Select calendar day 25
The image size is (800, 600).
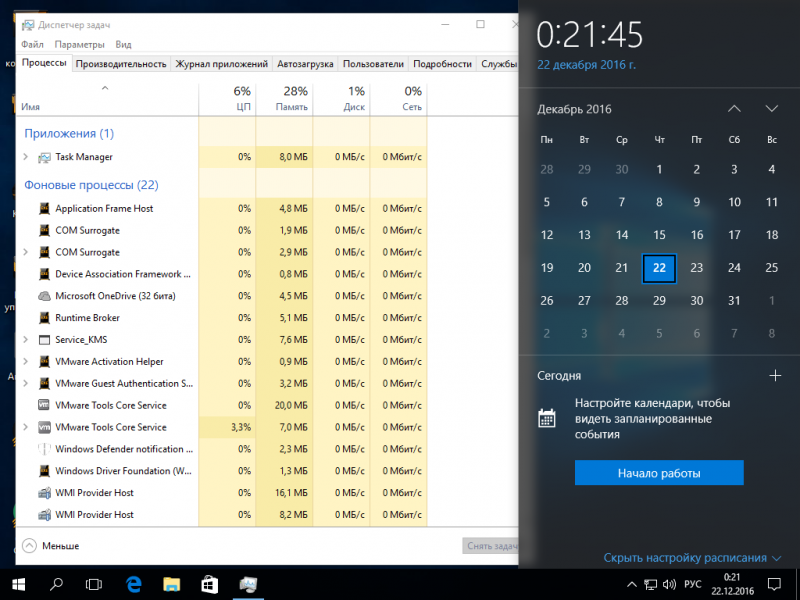[x=771, y=268]
